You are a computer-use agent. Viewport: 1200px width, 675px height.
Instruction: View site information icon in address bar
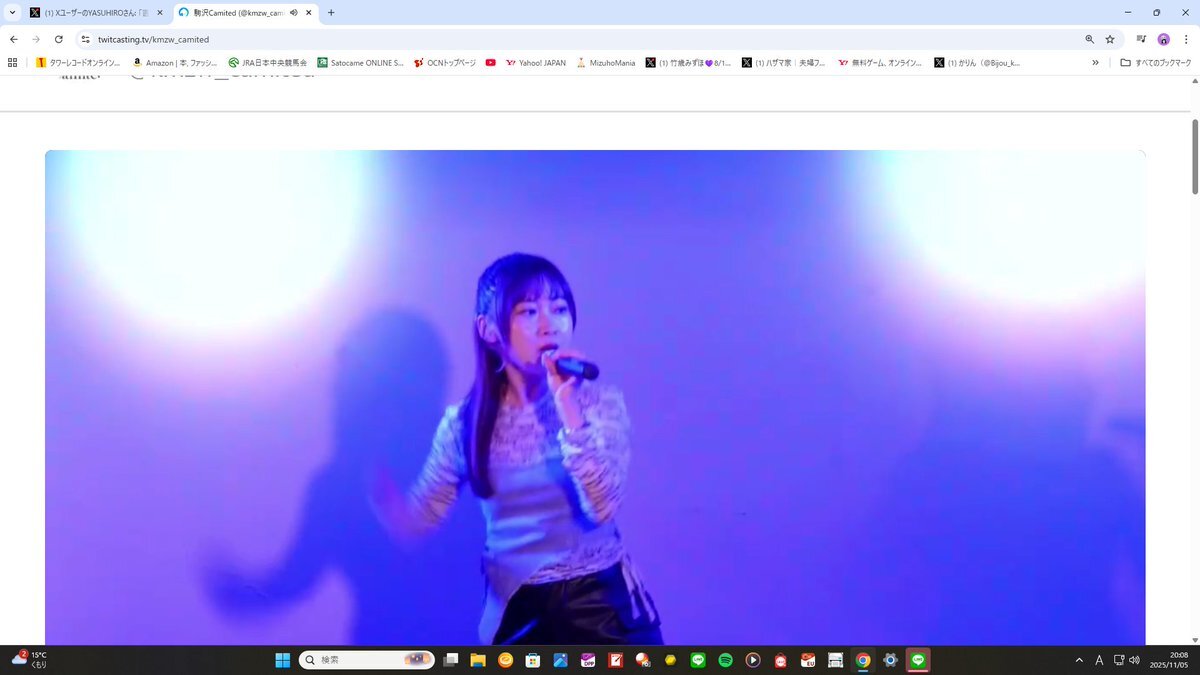(x=86, y=39)
